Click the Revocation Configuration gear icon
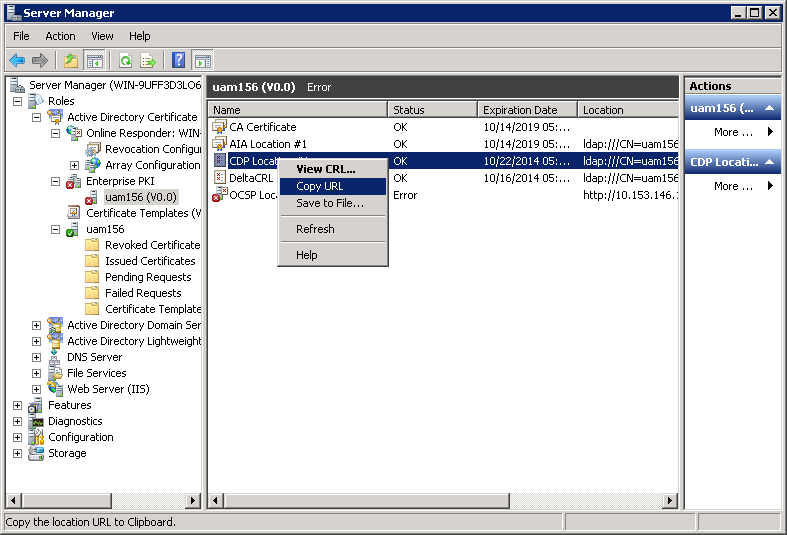Image resolution: width=787 pixels, height=535 pixels. pyautogui.click(x=93, y=149)
